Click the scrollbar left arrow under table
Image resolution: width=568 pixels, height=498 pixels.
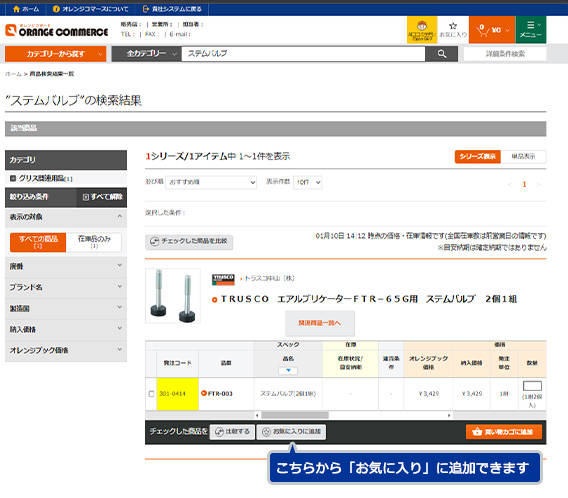257,415
